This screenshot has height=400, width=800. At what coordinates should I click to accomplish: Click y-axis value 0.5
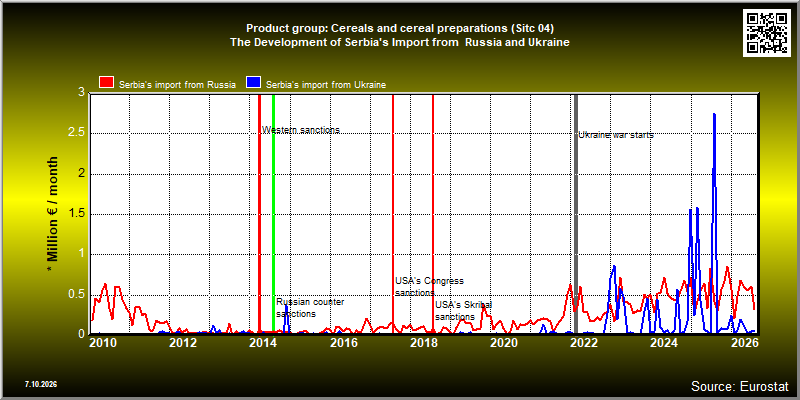tap(77, 294)
